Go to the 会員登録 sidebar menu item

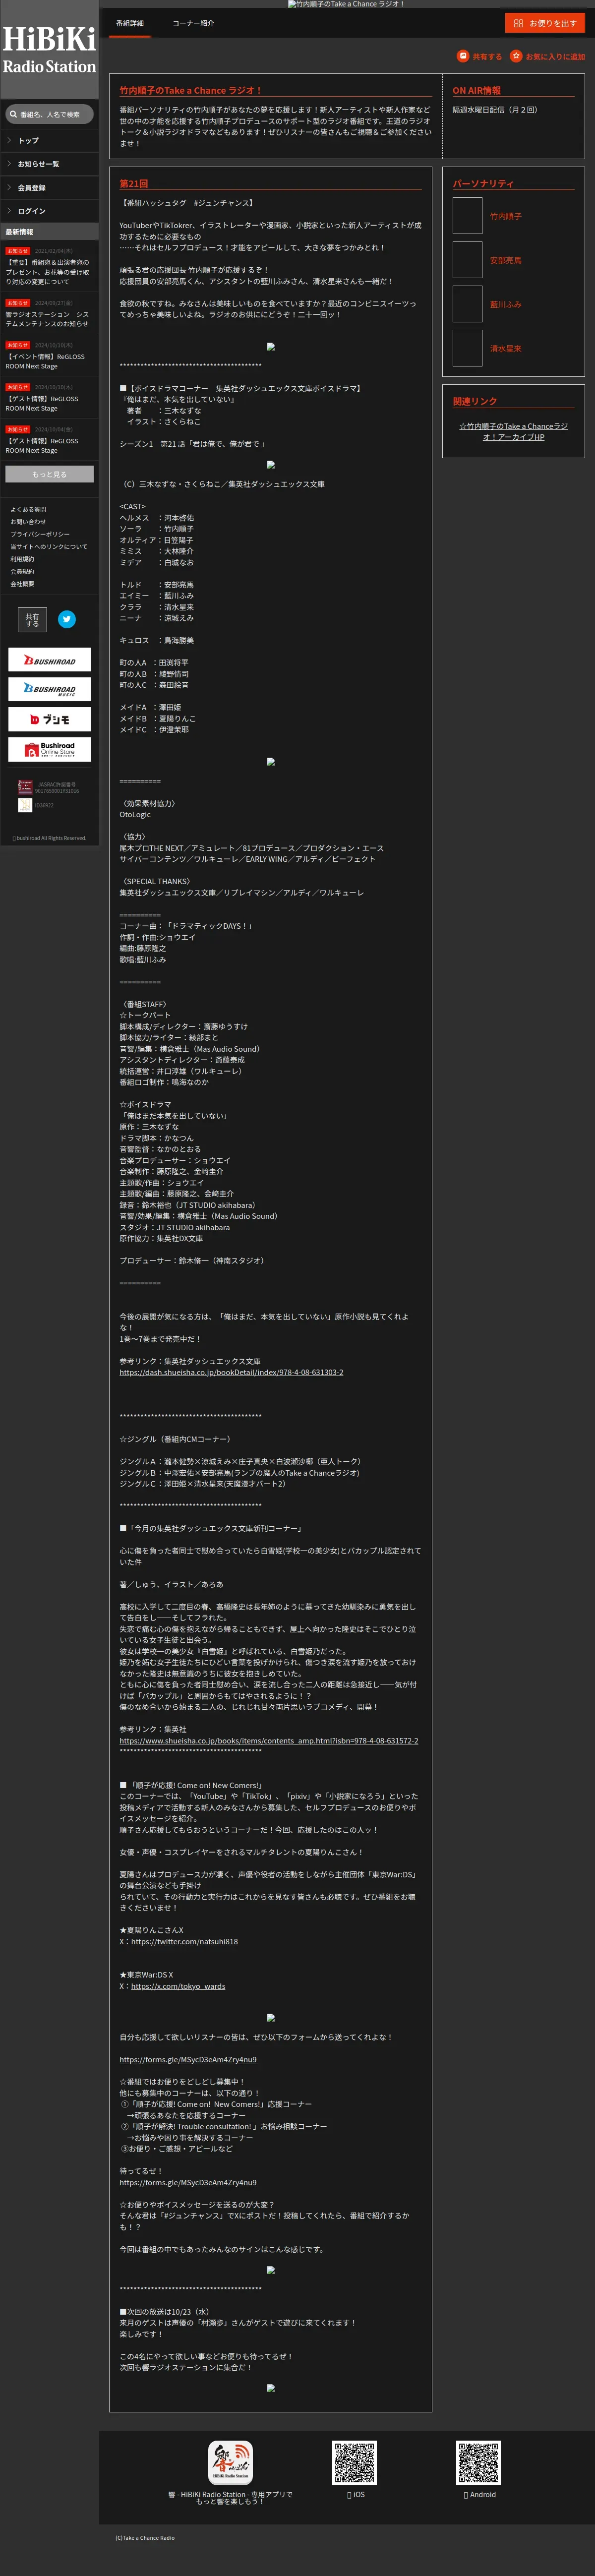point(49,187)
